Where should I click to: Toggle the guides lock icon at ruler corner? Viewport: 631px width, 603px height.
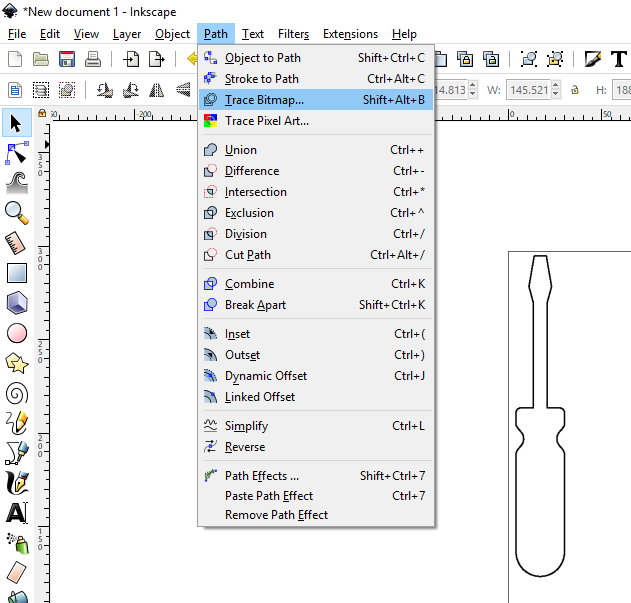[42, 113]
